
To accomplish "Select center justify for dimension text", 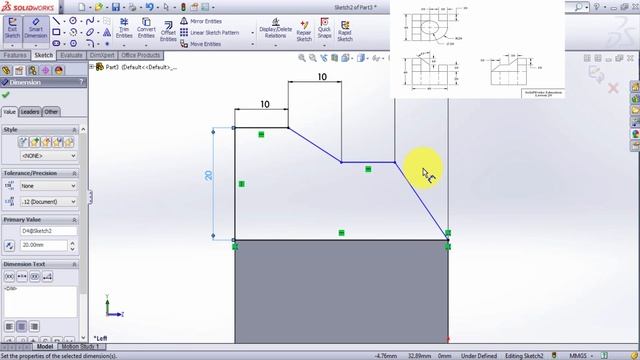I will coord(22,326).
